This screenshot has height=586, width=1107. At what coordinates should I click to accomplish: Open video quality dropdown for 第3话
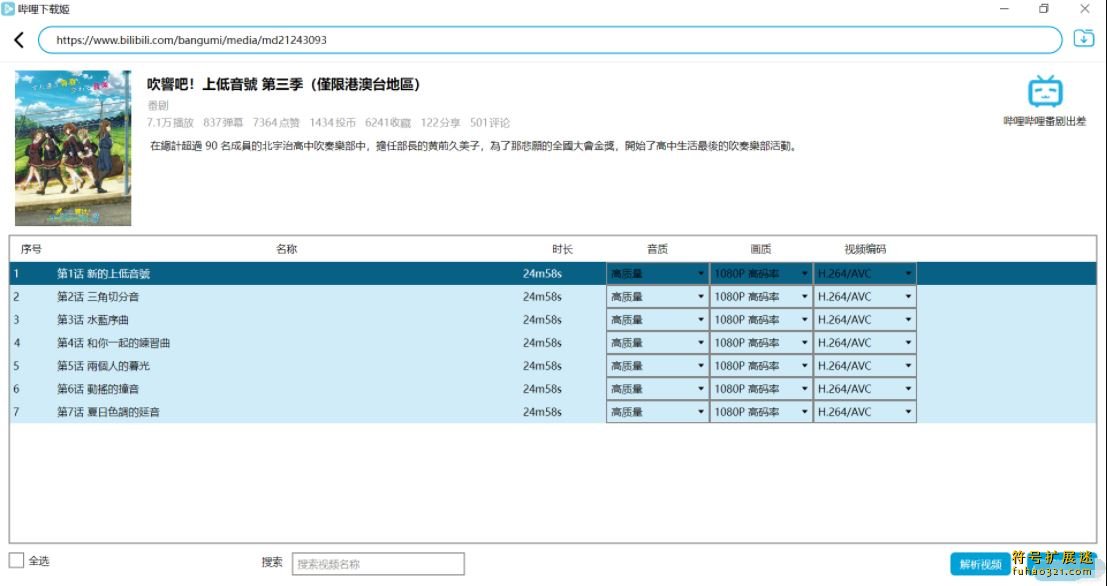point(761,320)
